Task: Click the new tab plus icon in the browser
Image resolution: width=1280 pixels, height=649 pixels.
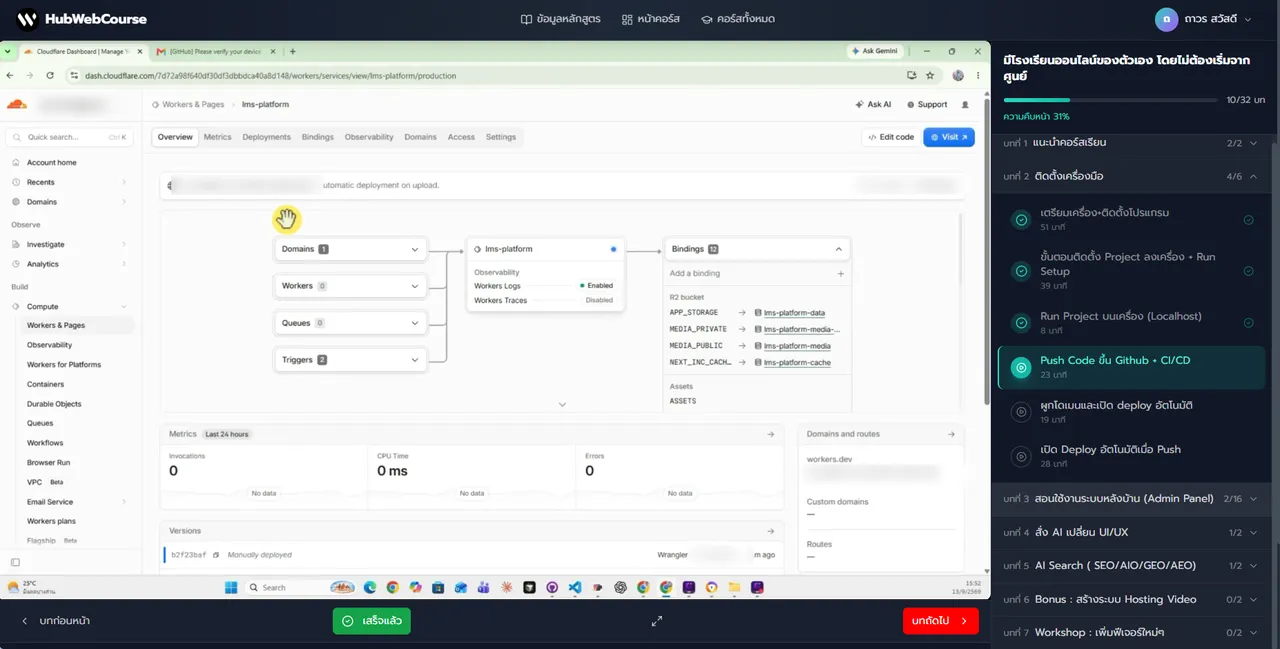Action: 293,51
